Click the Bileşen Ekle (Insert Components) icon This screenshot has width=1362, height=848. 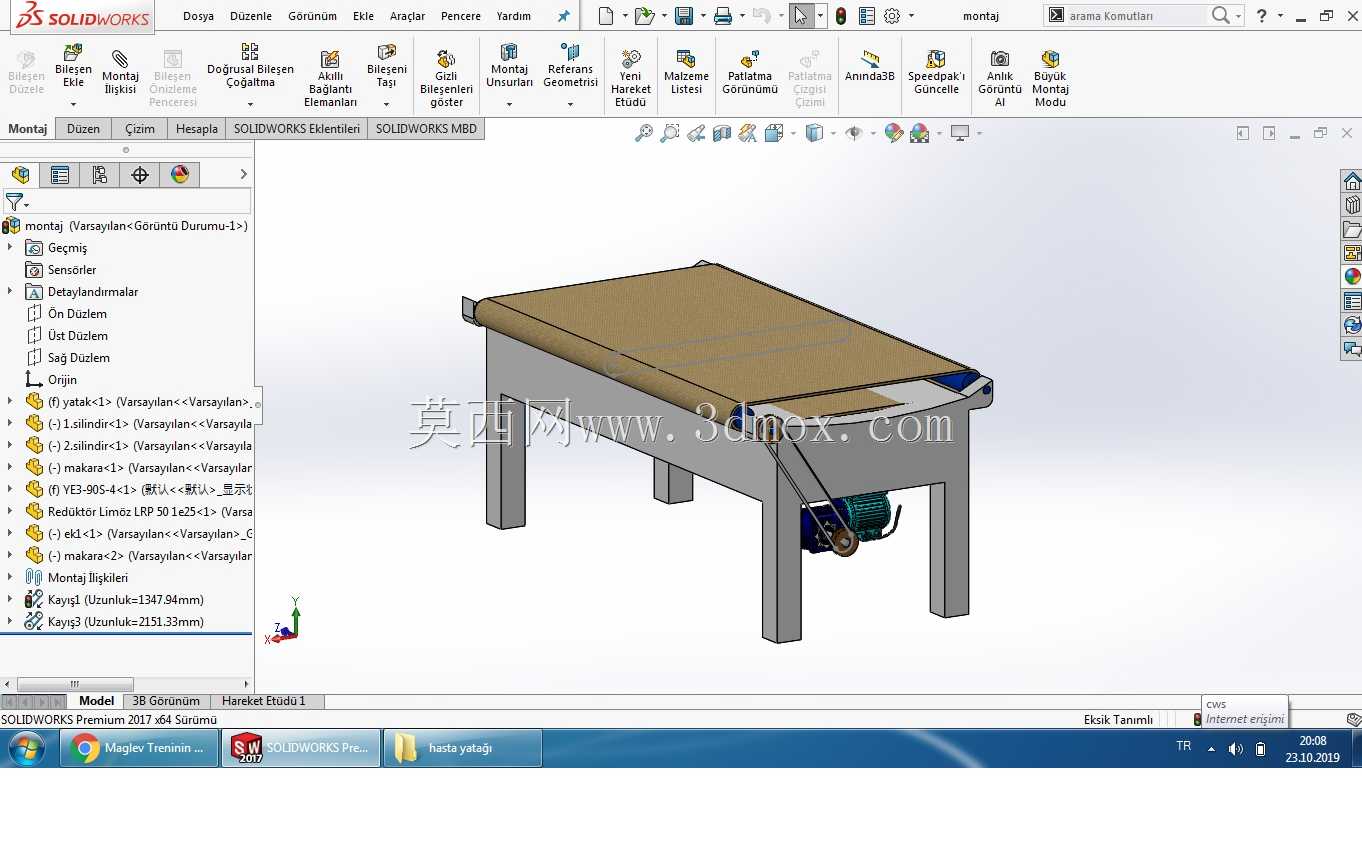click(x=73, y=53)
